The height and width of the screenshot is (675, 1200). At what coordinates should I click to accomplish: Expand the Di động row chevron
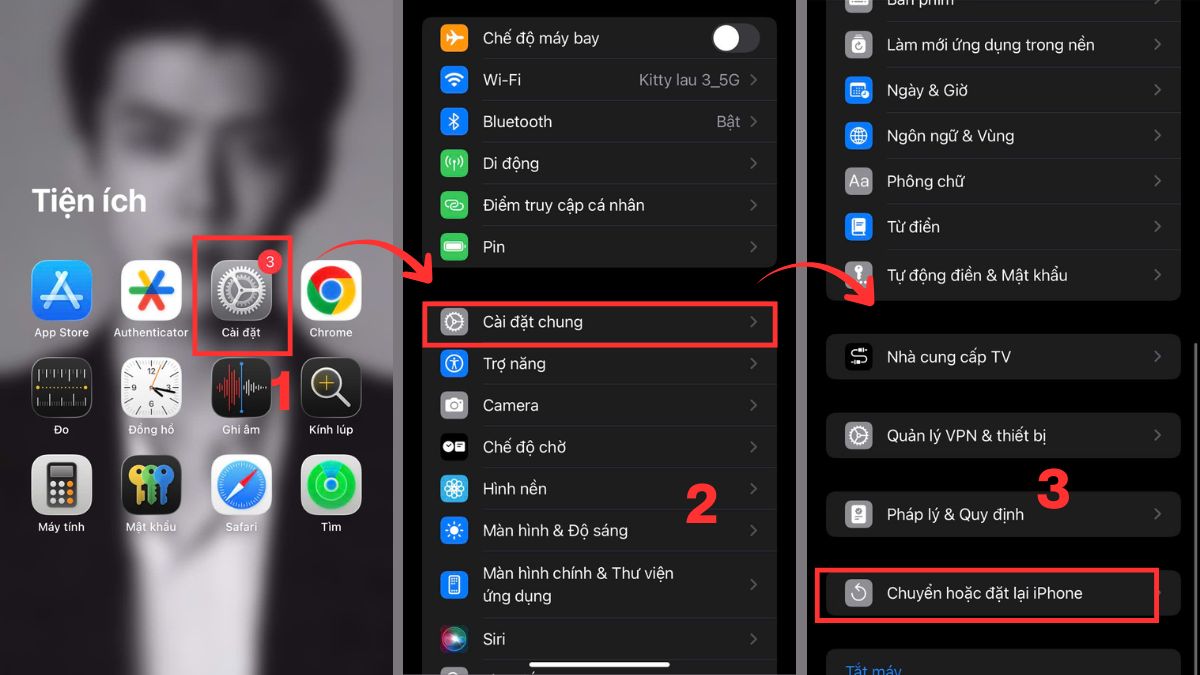coord(754,163)
